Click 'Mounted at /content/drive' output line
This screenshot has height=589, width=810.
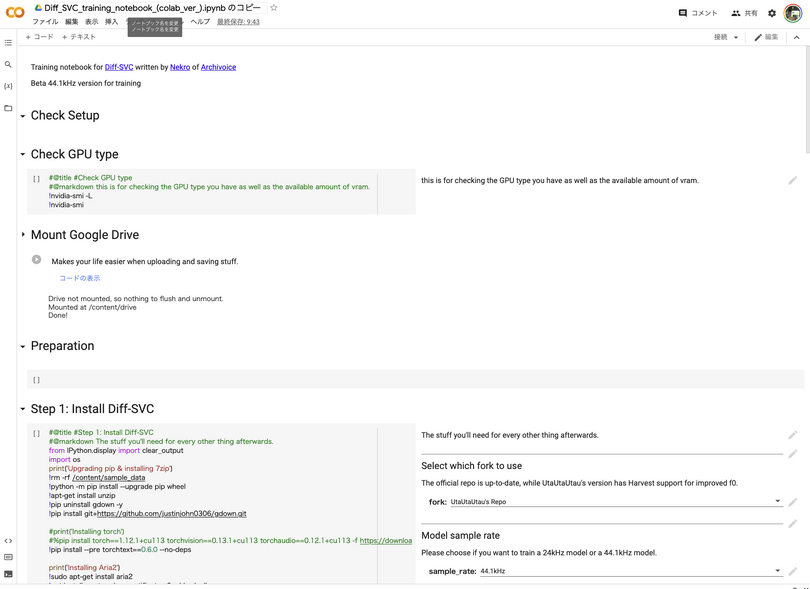(x=92, y=307)
